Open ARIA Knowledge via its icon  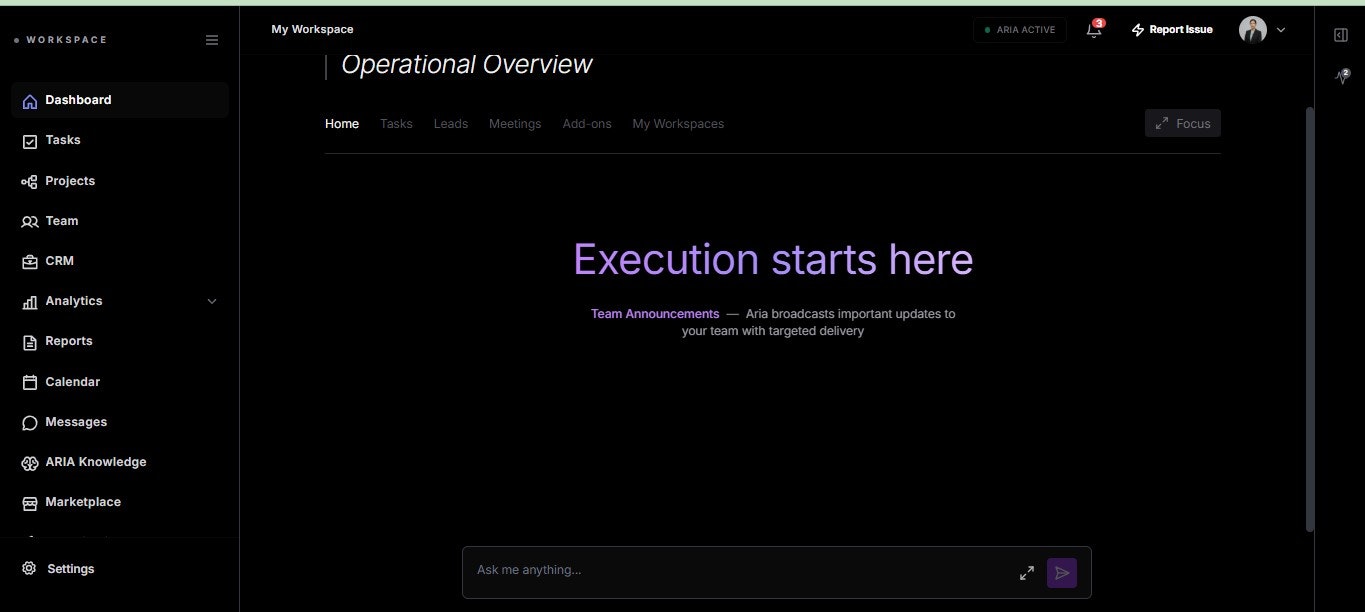pyautogui.click(x=28, y=462)
